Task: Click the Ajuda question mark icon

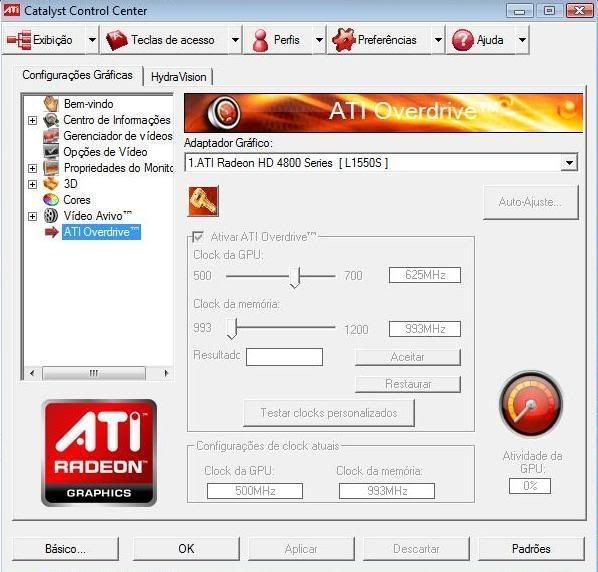Action: (x=463, y=40)
